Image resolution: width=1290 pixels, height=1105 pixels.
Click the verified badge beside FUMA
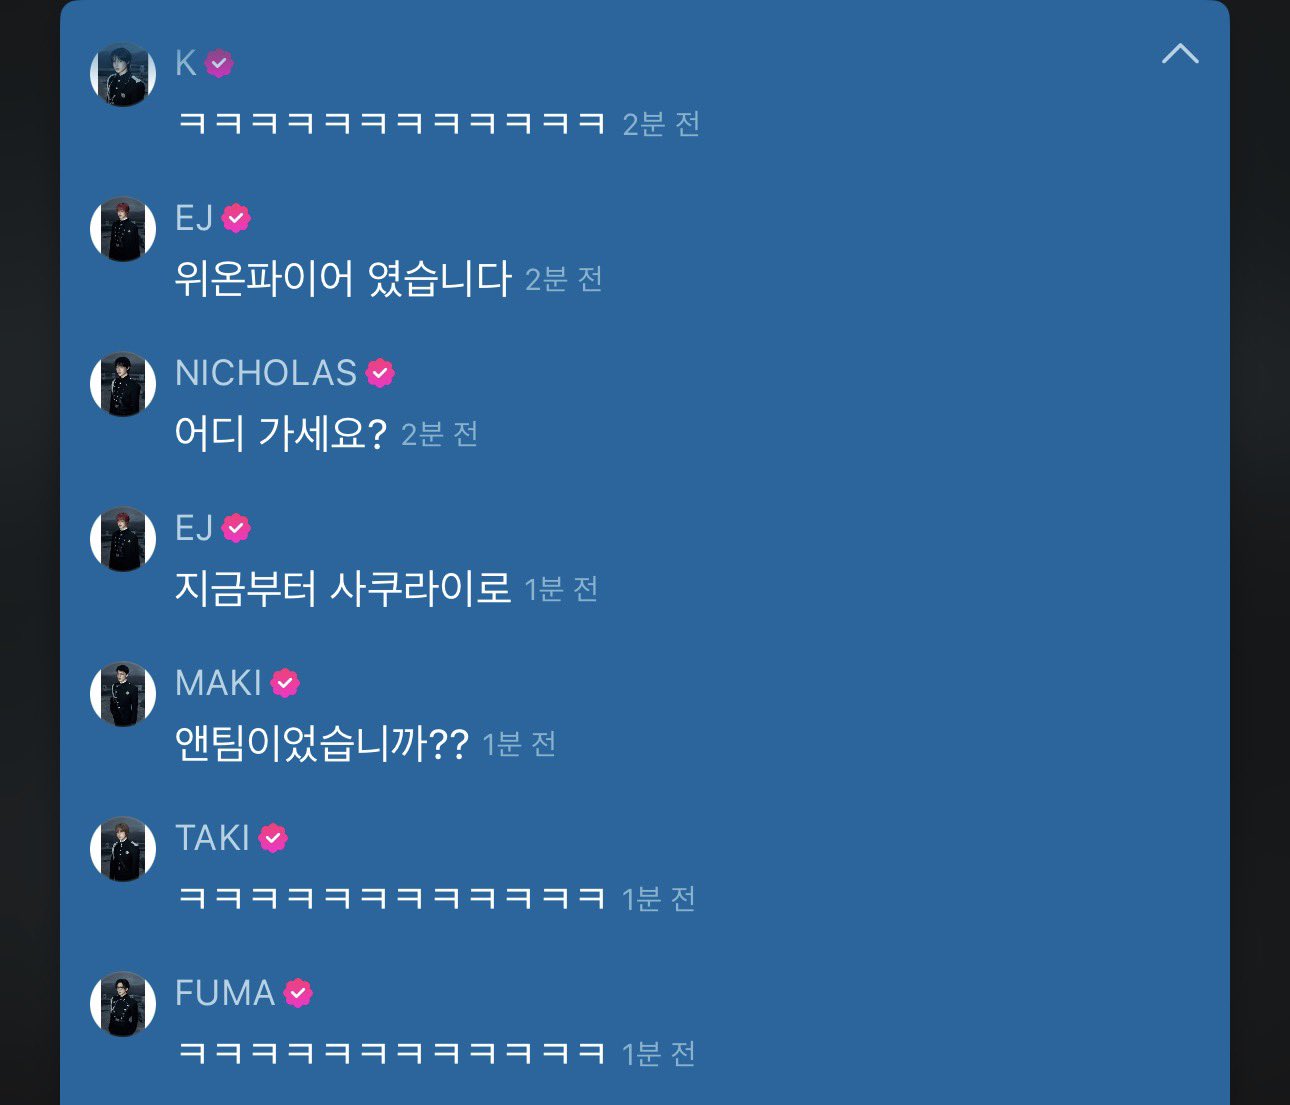pos(298,993)
